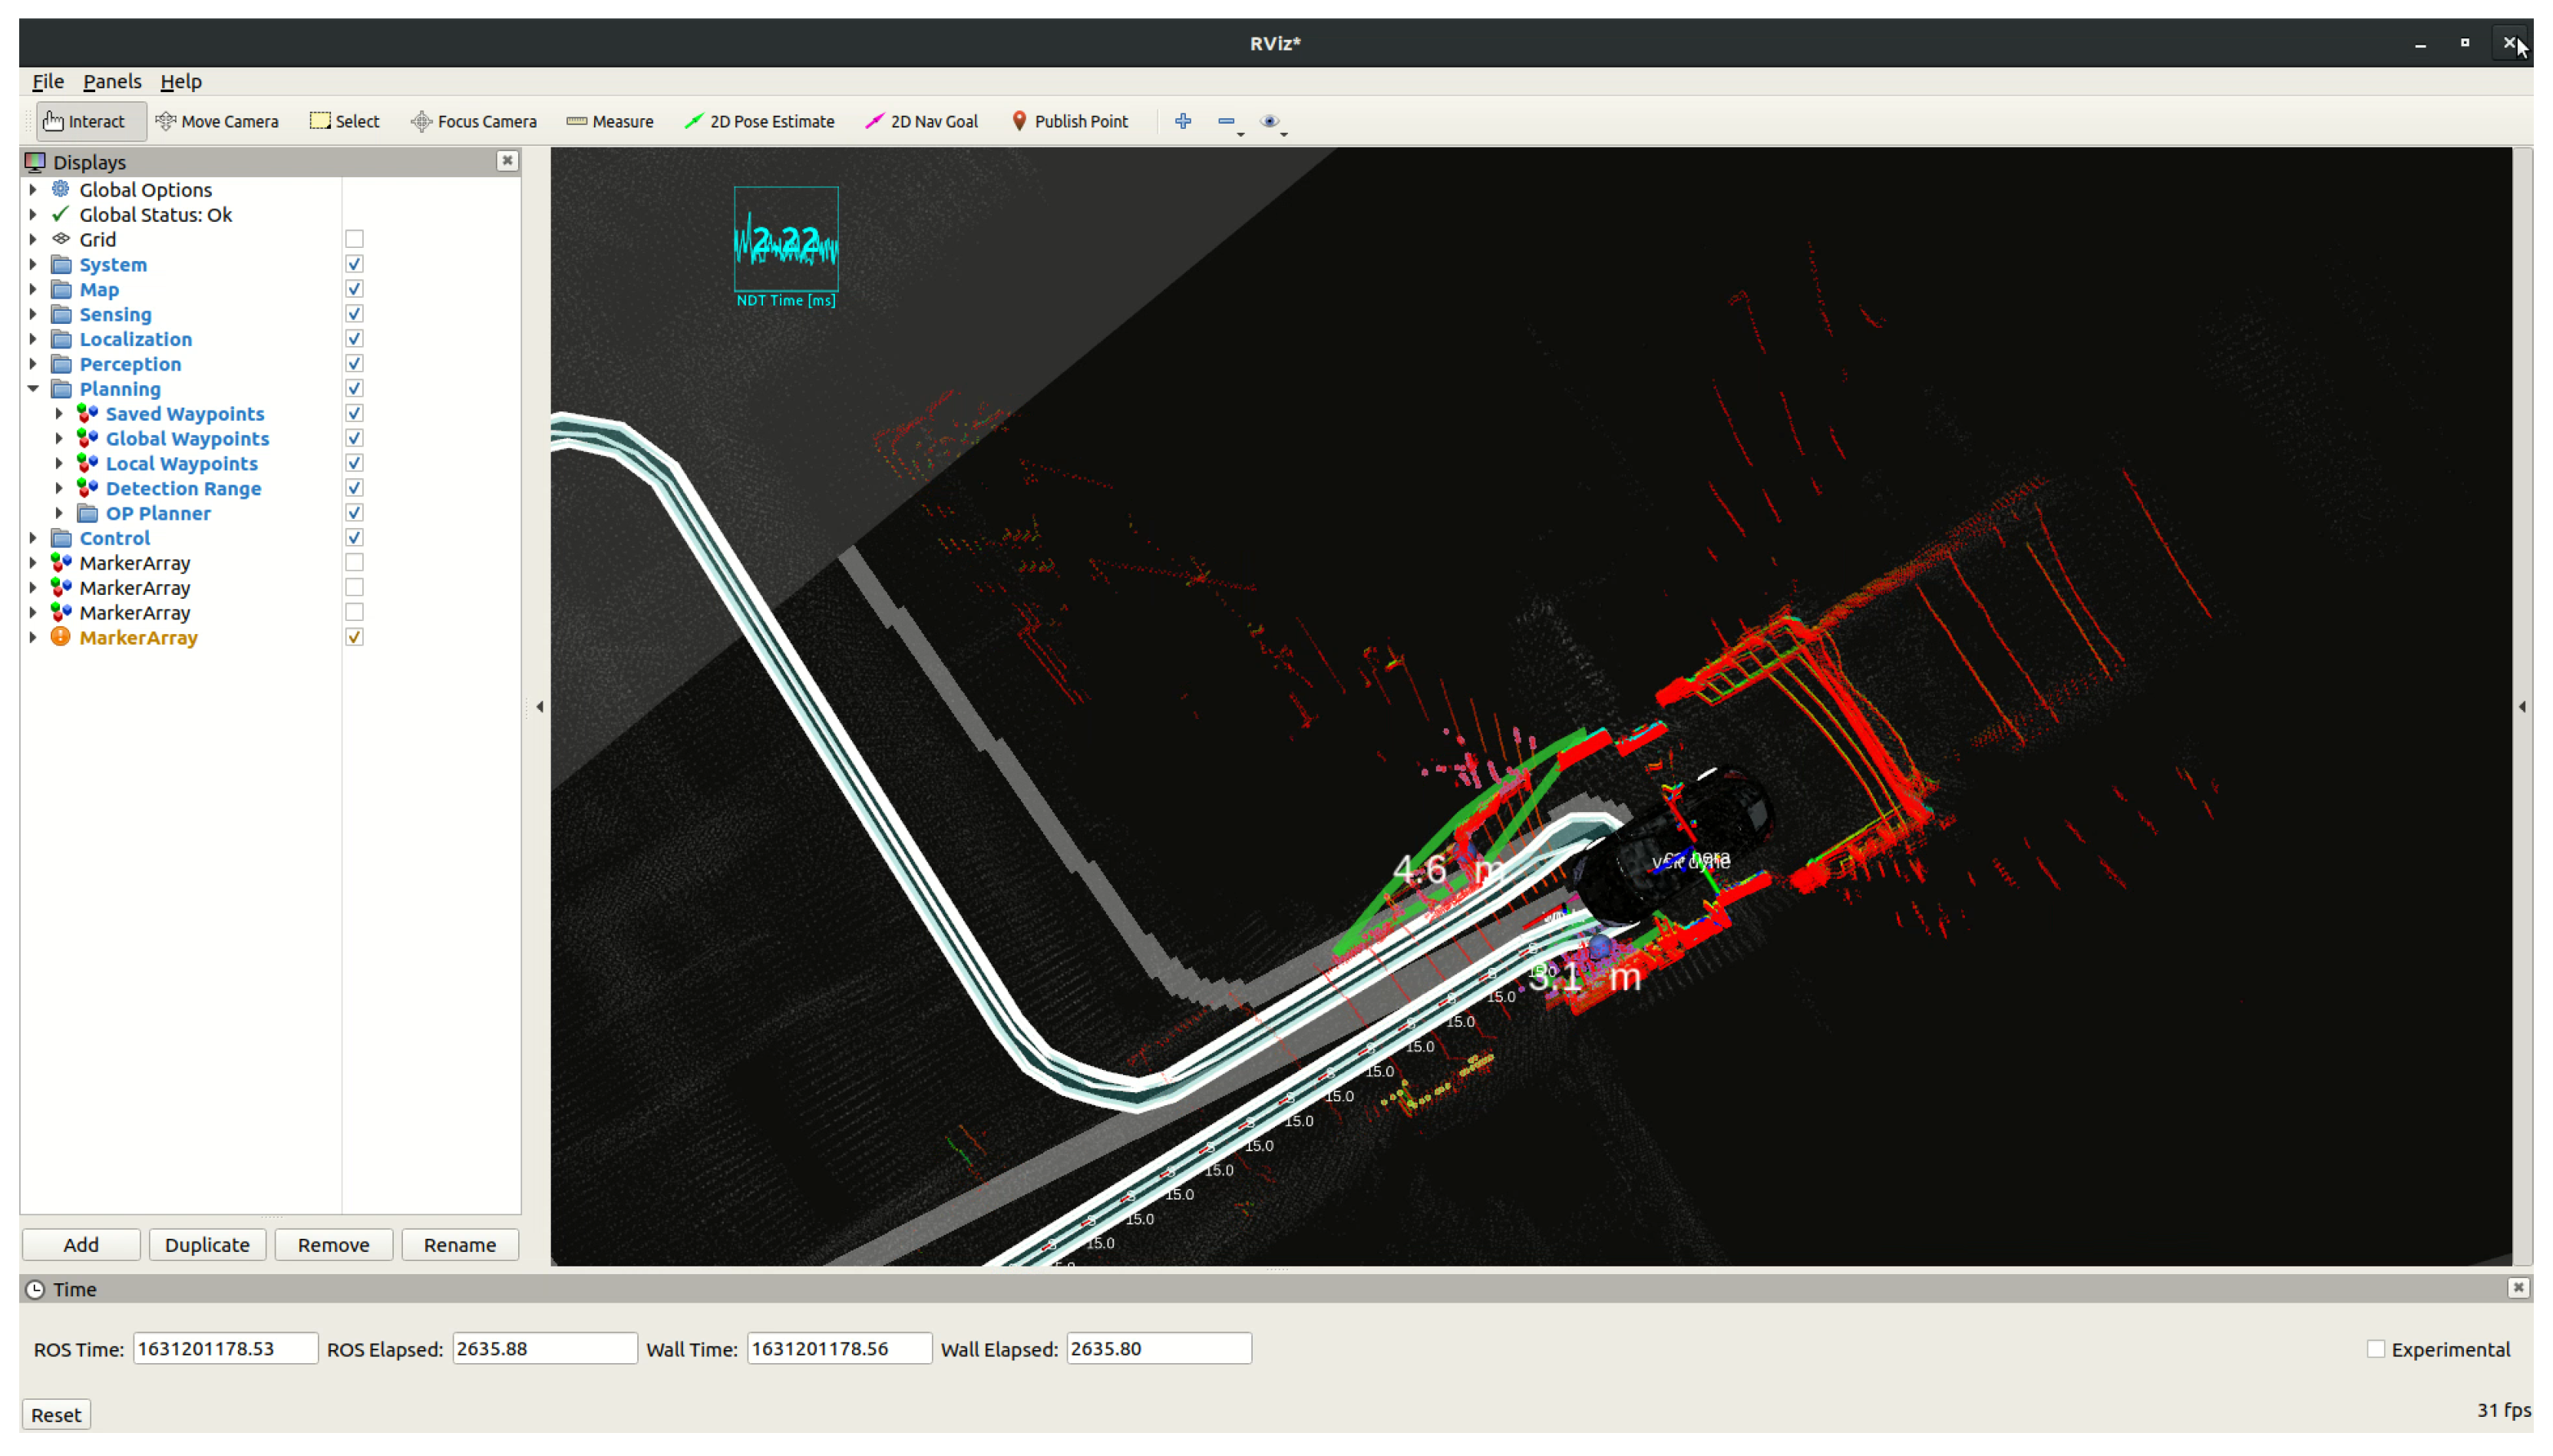2553x1456 pixels.
Task: Activate the 2D Nav Goal tool
Action: (921, 121)
